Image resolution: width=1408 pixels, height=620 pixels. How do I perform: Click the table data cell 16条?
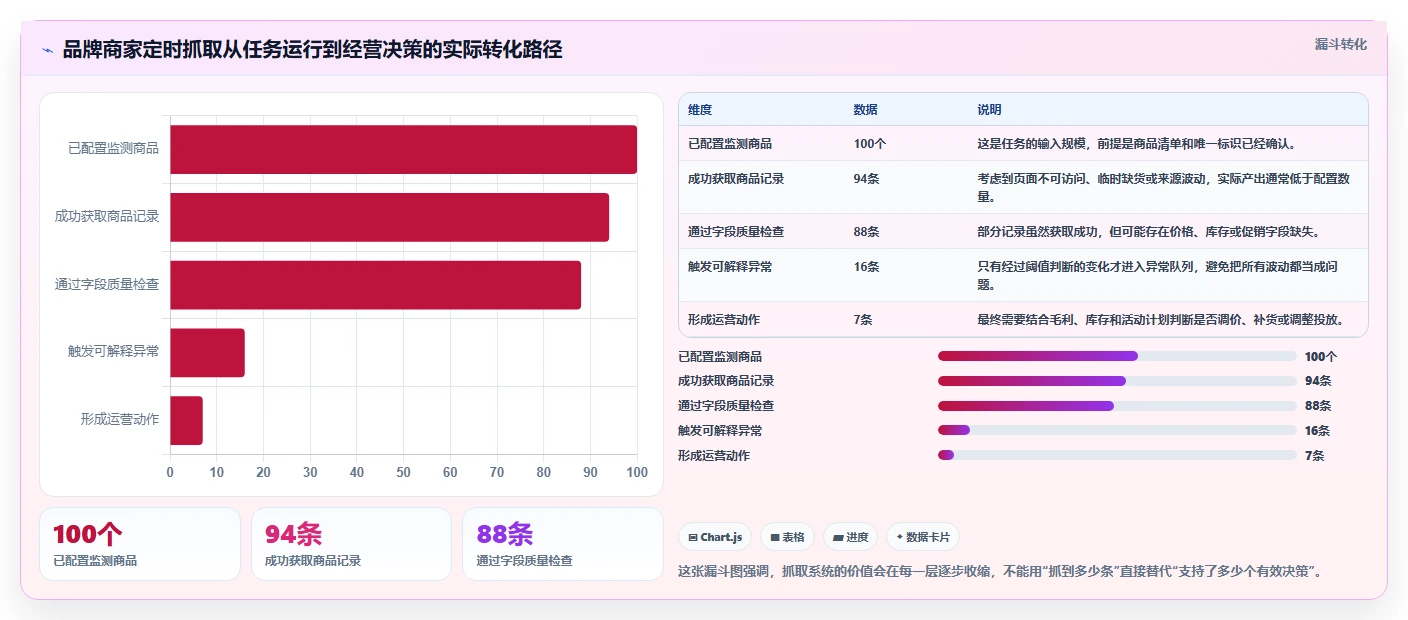coord(866,267)
